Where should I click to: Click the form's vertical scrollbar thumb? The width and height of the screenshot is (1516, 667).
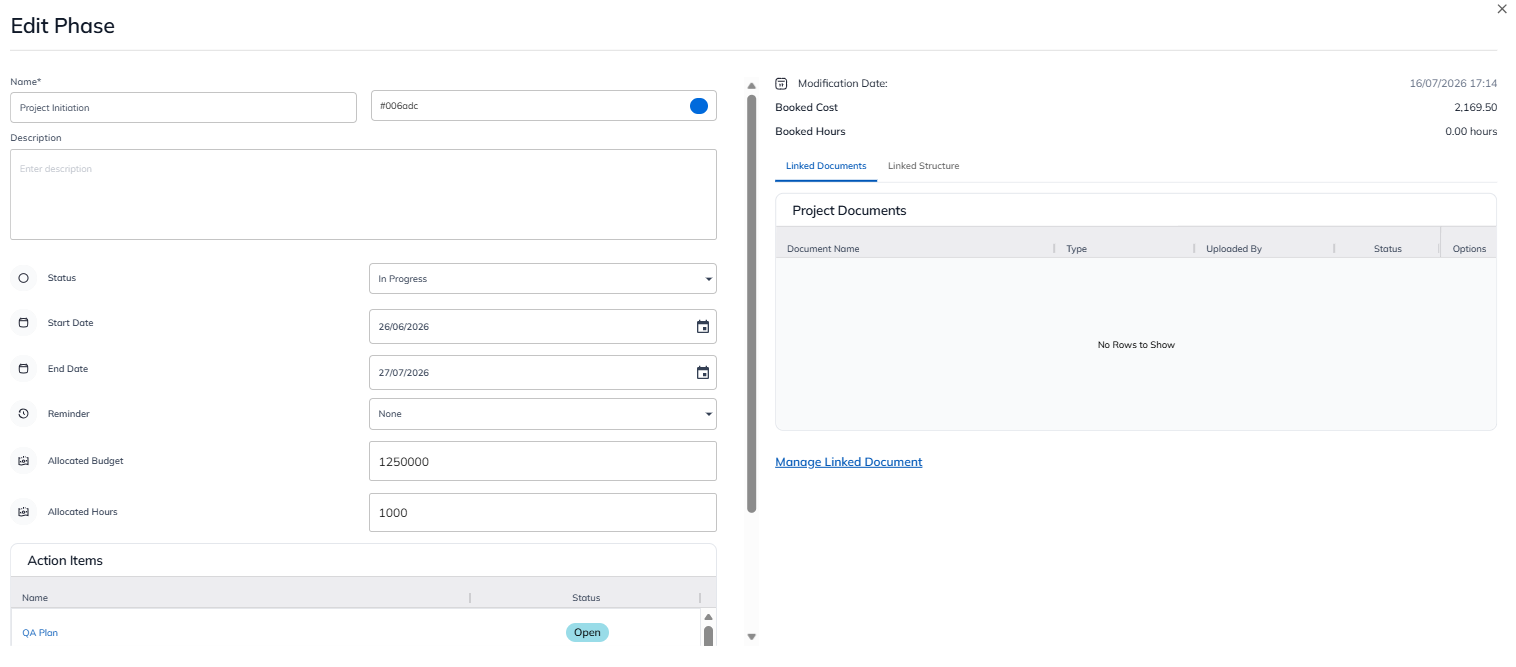coord(752,304)
